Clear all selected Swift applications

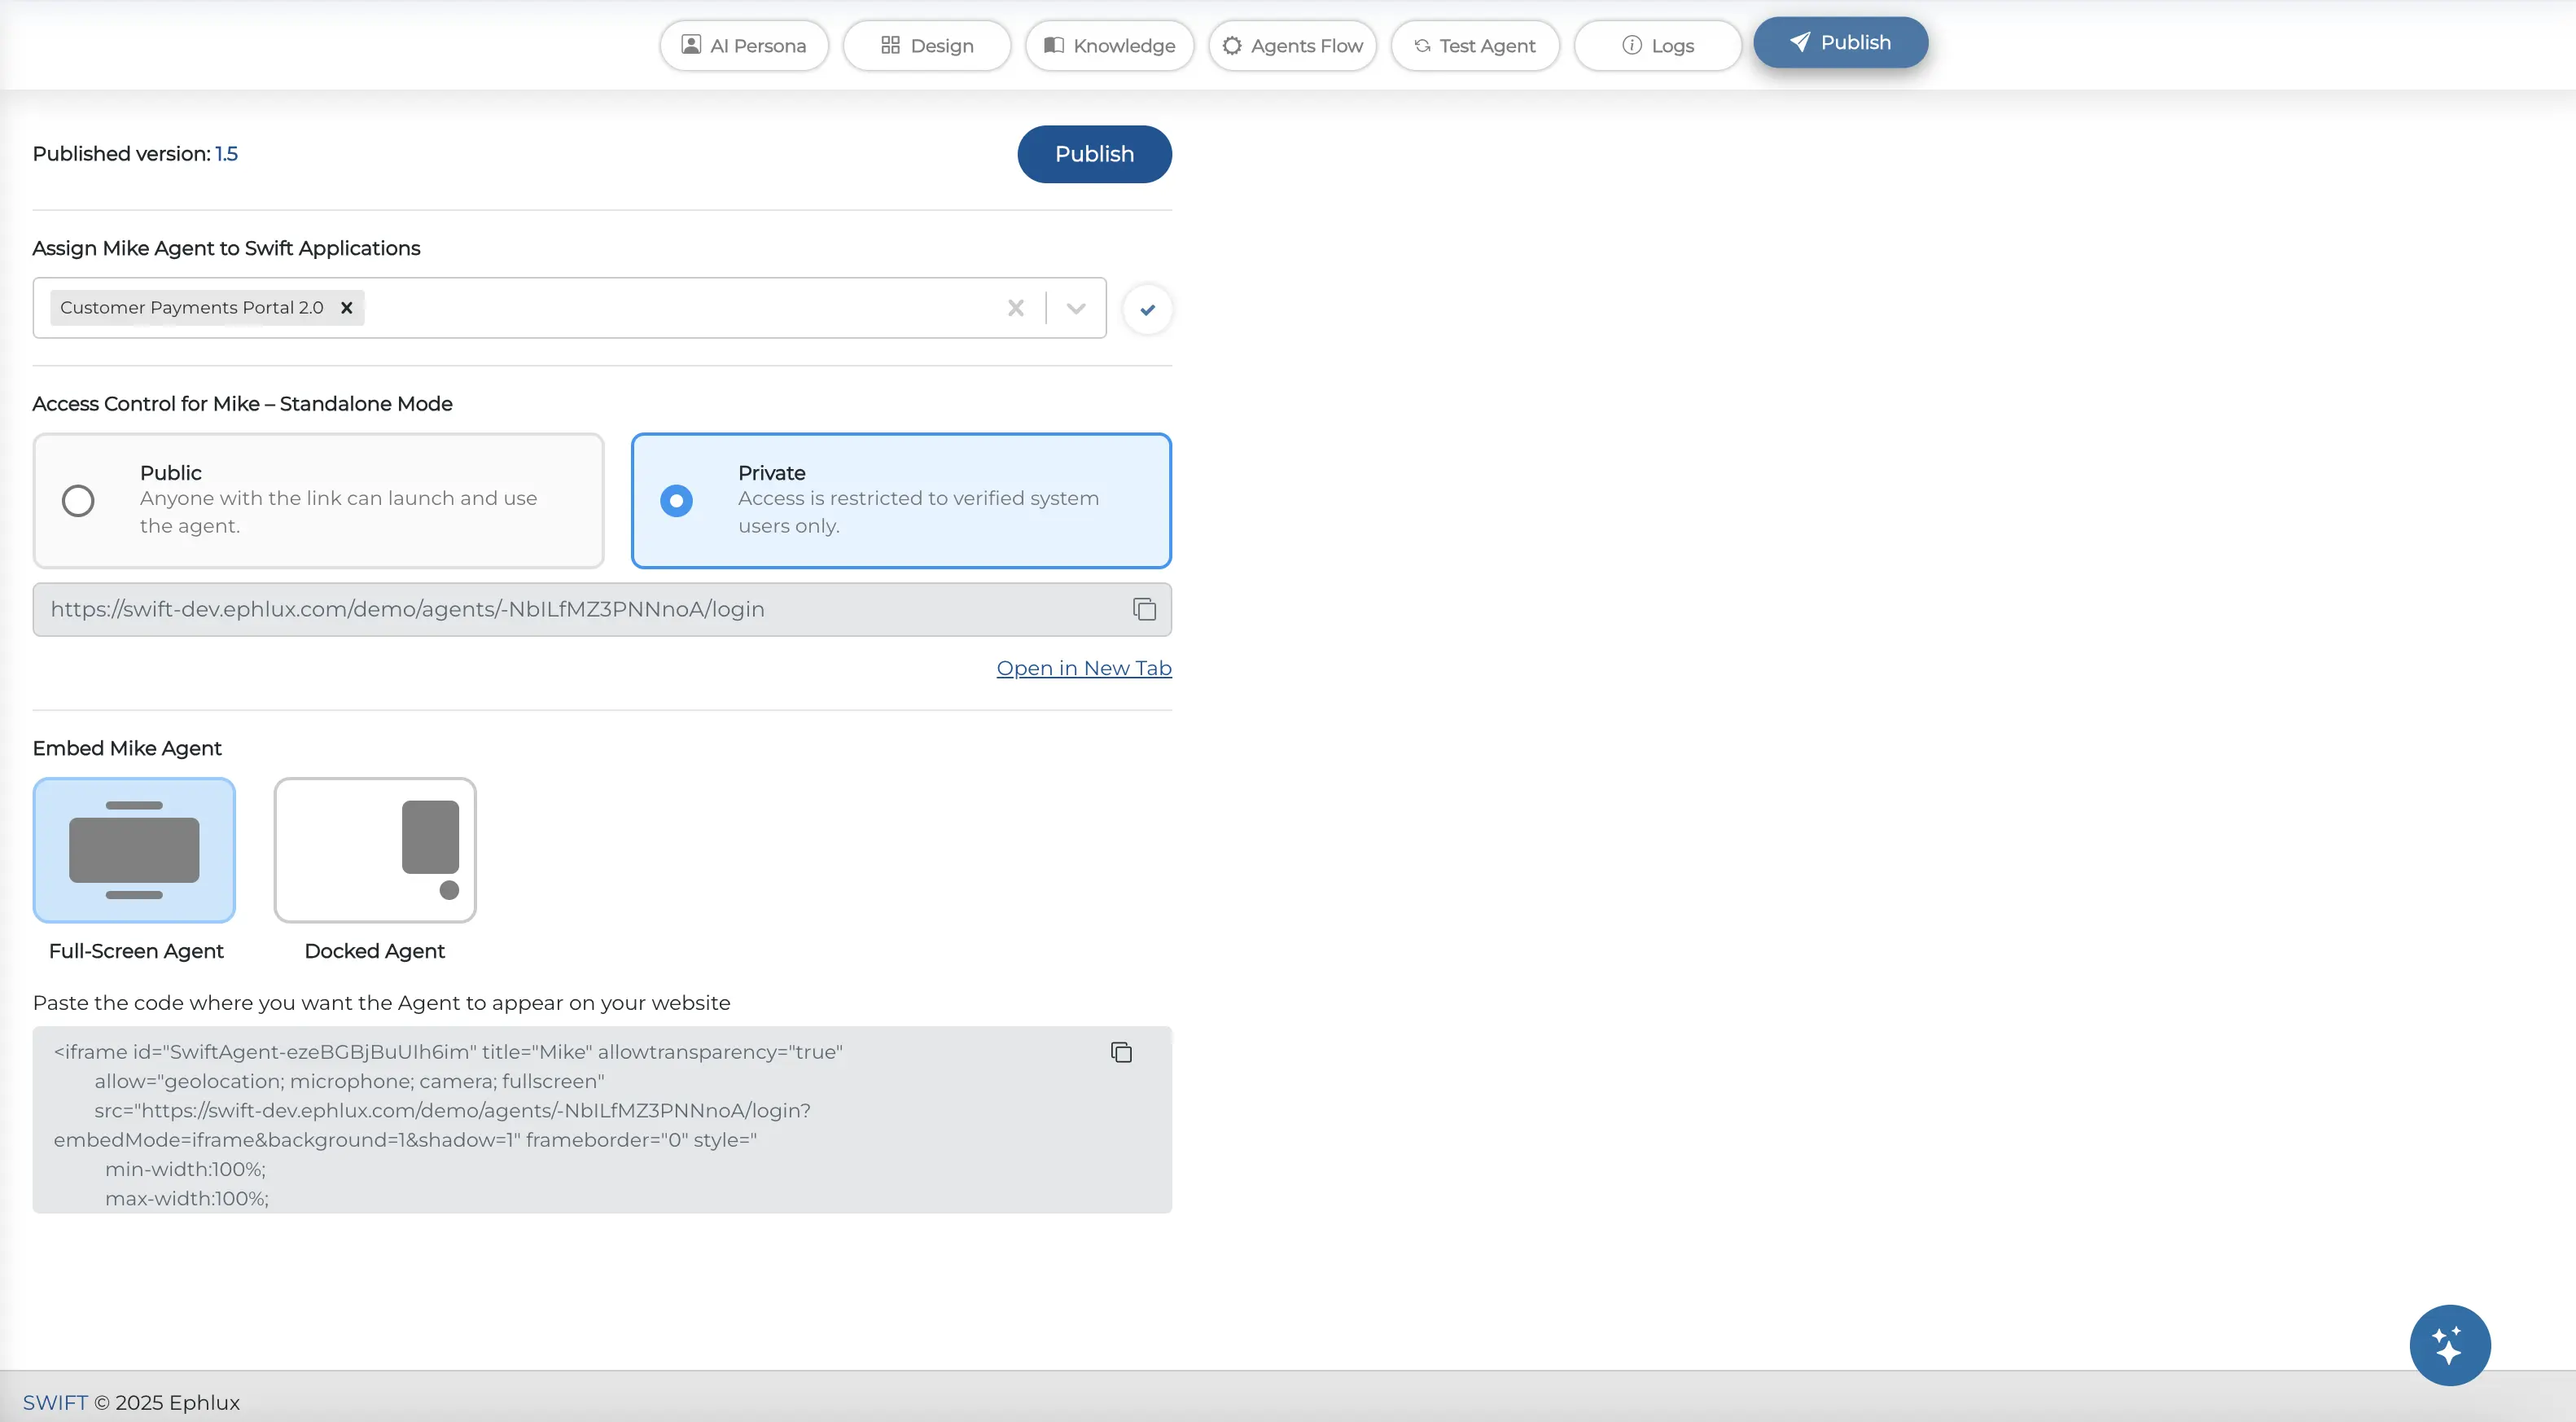click(x=1015, y=308)
